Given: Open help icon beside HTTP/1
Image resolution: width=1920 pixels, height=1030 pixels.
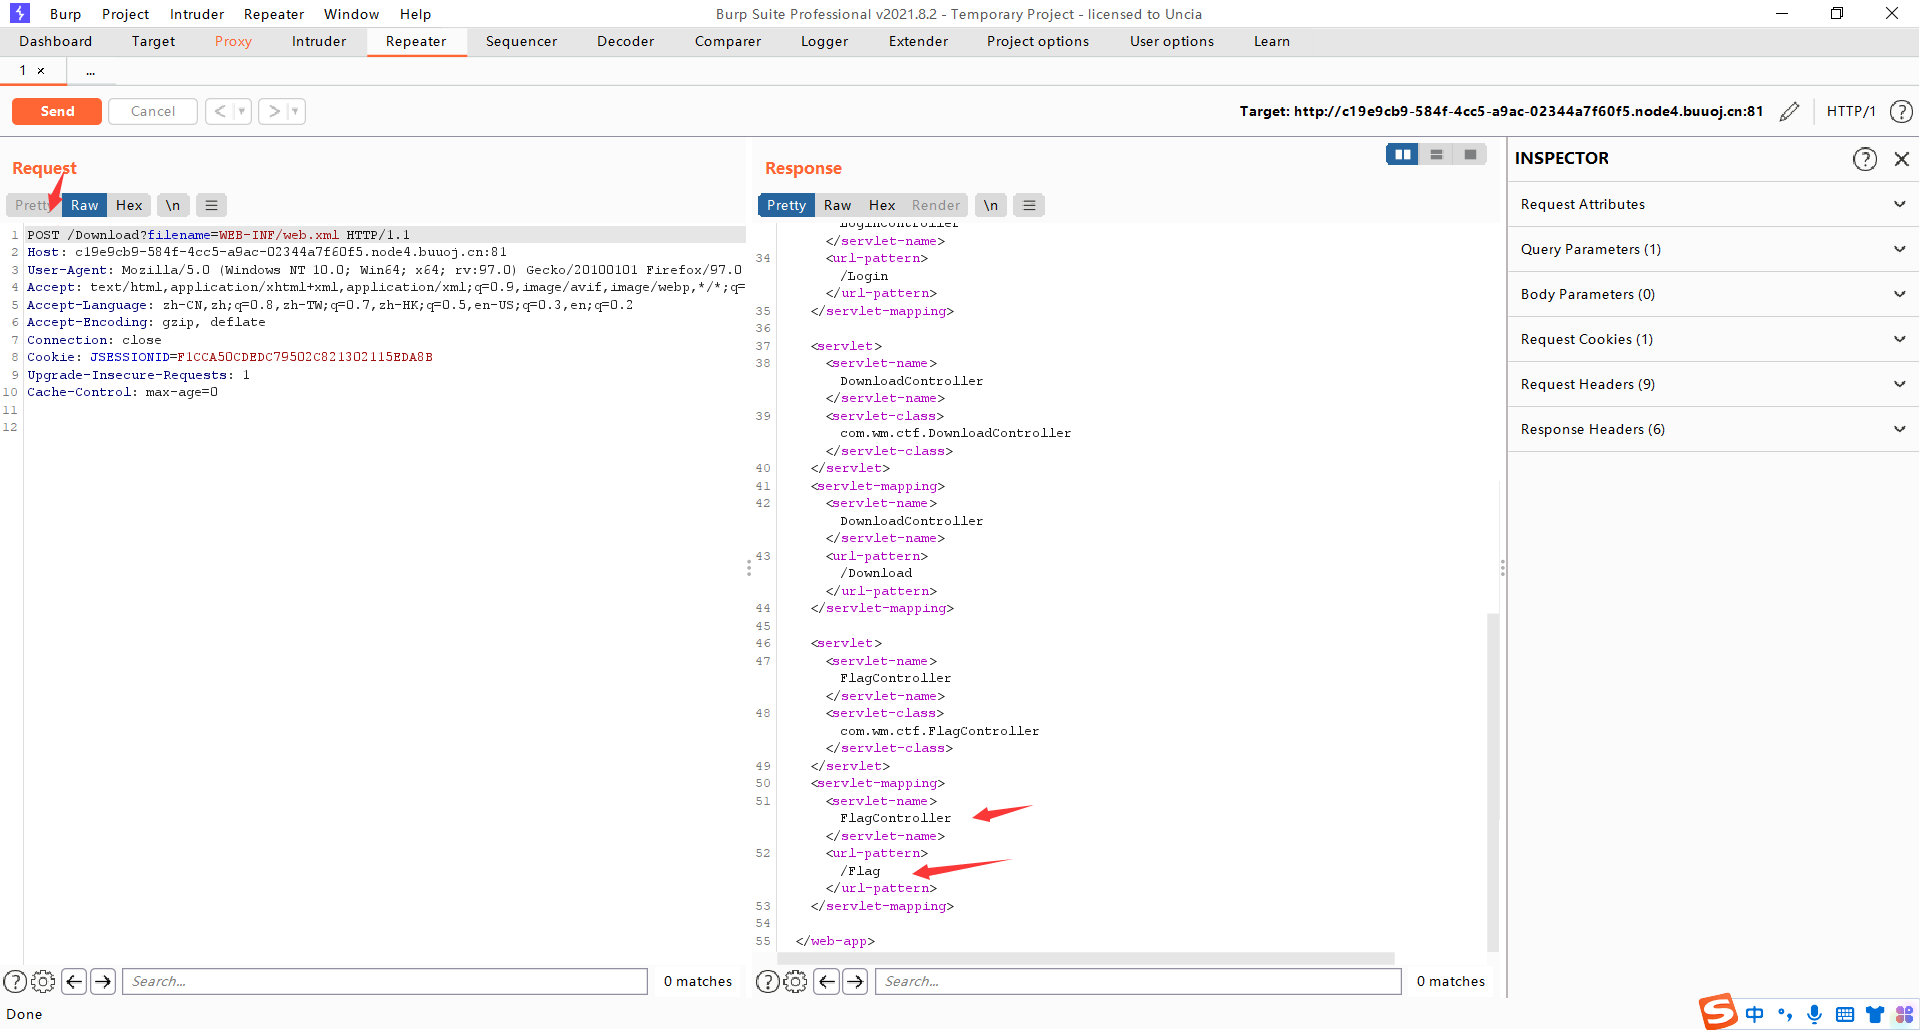Looking at the screenshot, I should pyautogui.click(x=1901, y=111).
